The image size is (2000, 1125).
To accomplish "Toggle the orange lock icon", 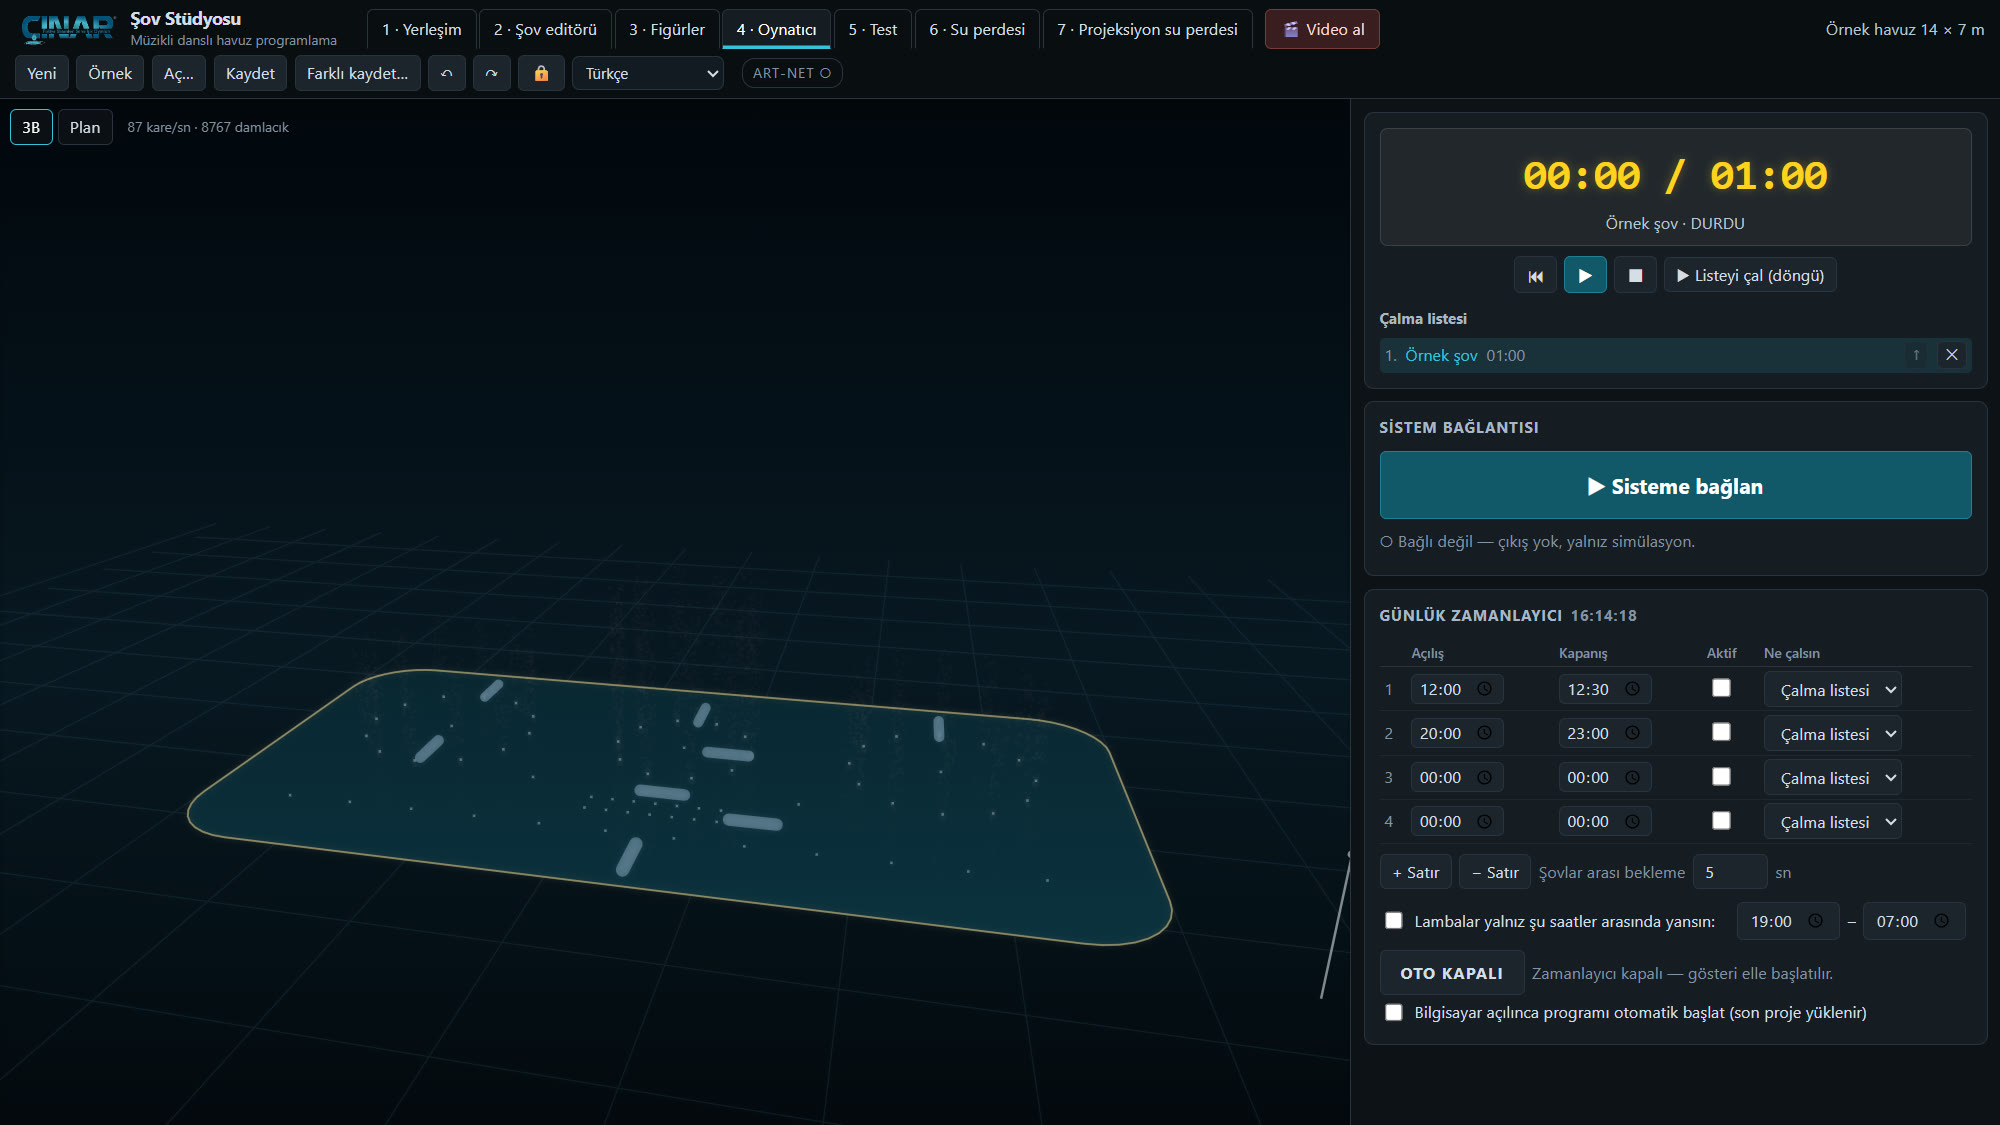I will 541,74.
